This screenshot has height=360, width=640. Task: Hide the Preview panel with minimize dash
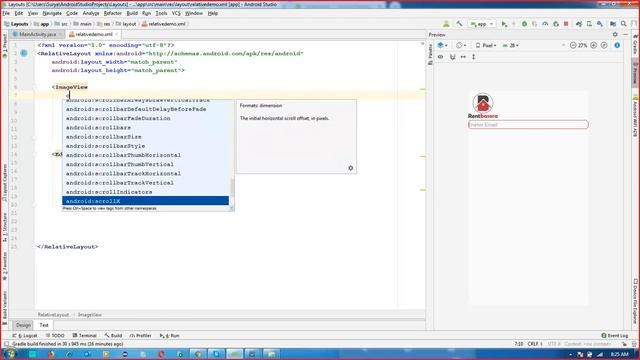coord(625,35)
